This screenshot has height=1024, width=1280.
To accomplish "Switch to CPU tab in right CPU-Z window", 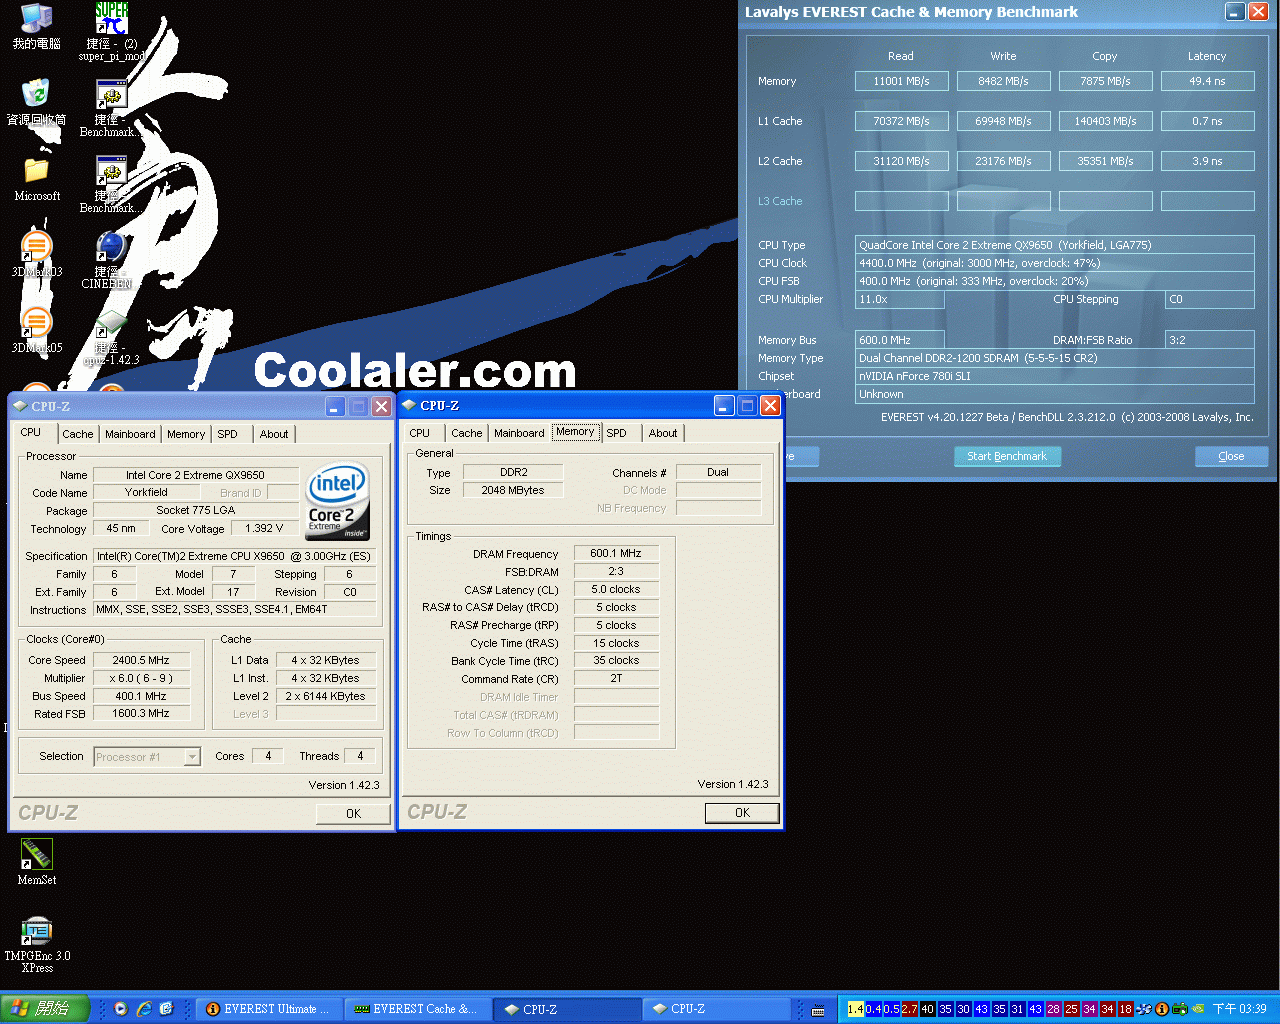I will coord(420,433).
